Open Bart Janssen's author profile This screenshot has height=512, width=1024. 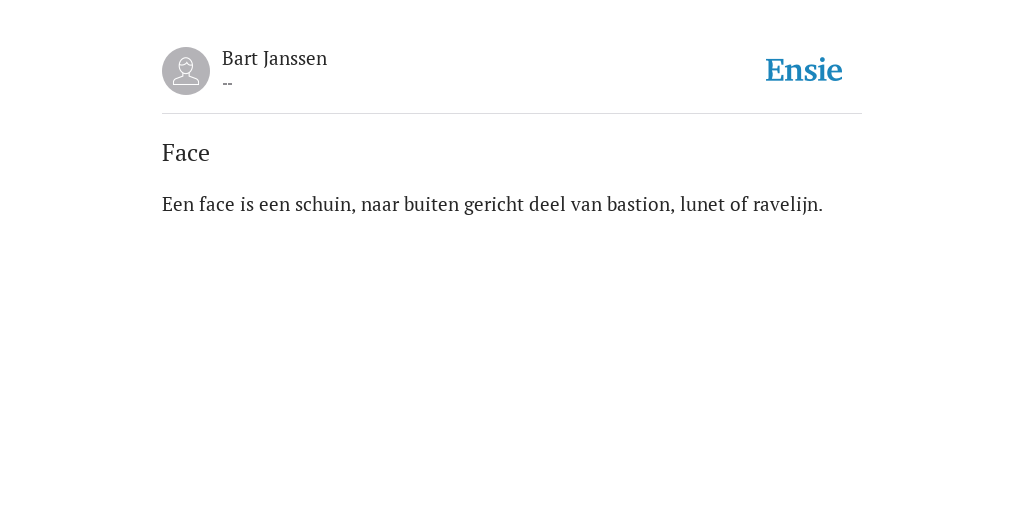pos(274,59)
